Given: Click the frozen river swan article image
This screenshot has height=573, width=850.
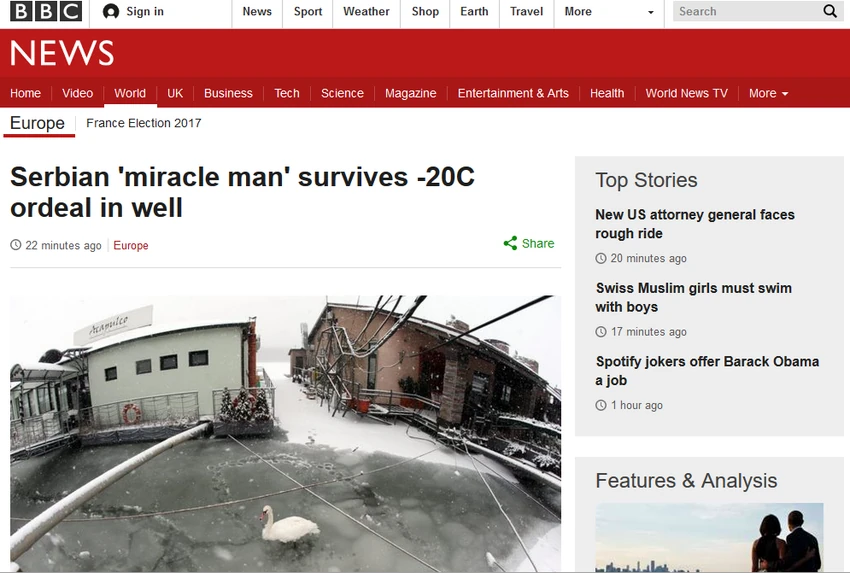Looking at the screenshot, I should (x=286, y=434).
